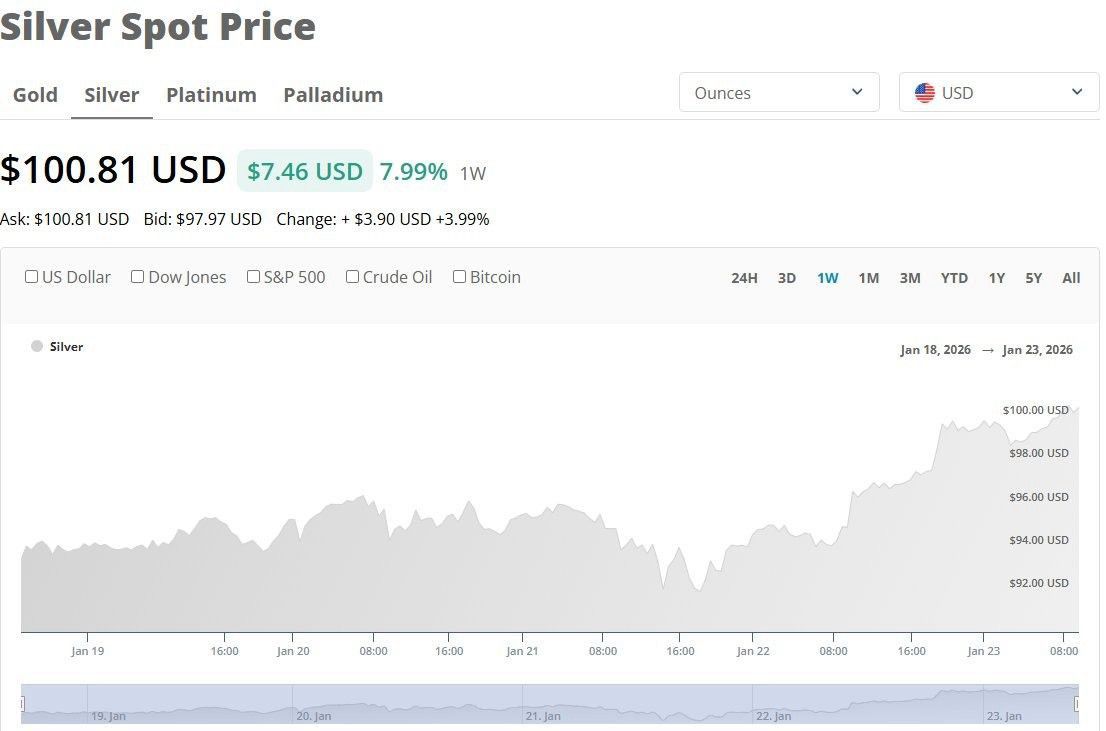The image size is (1106, 731).
Task: Tick the Crude Oil checkbox
Action: point(352,277)
